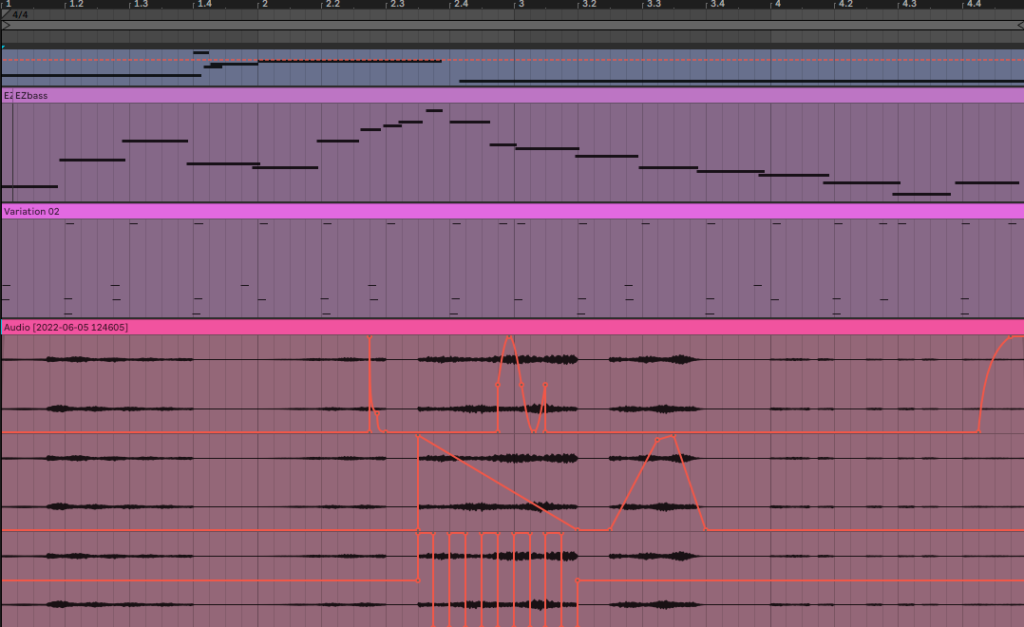1024x627 pixels.
Task: Click the solid red automation segment after bar 2
Action: click(x=350, y=61)
